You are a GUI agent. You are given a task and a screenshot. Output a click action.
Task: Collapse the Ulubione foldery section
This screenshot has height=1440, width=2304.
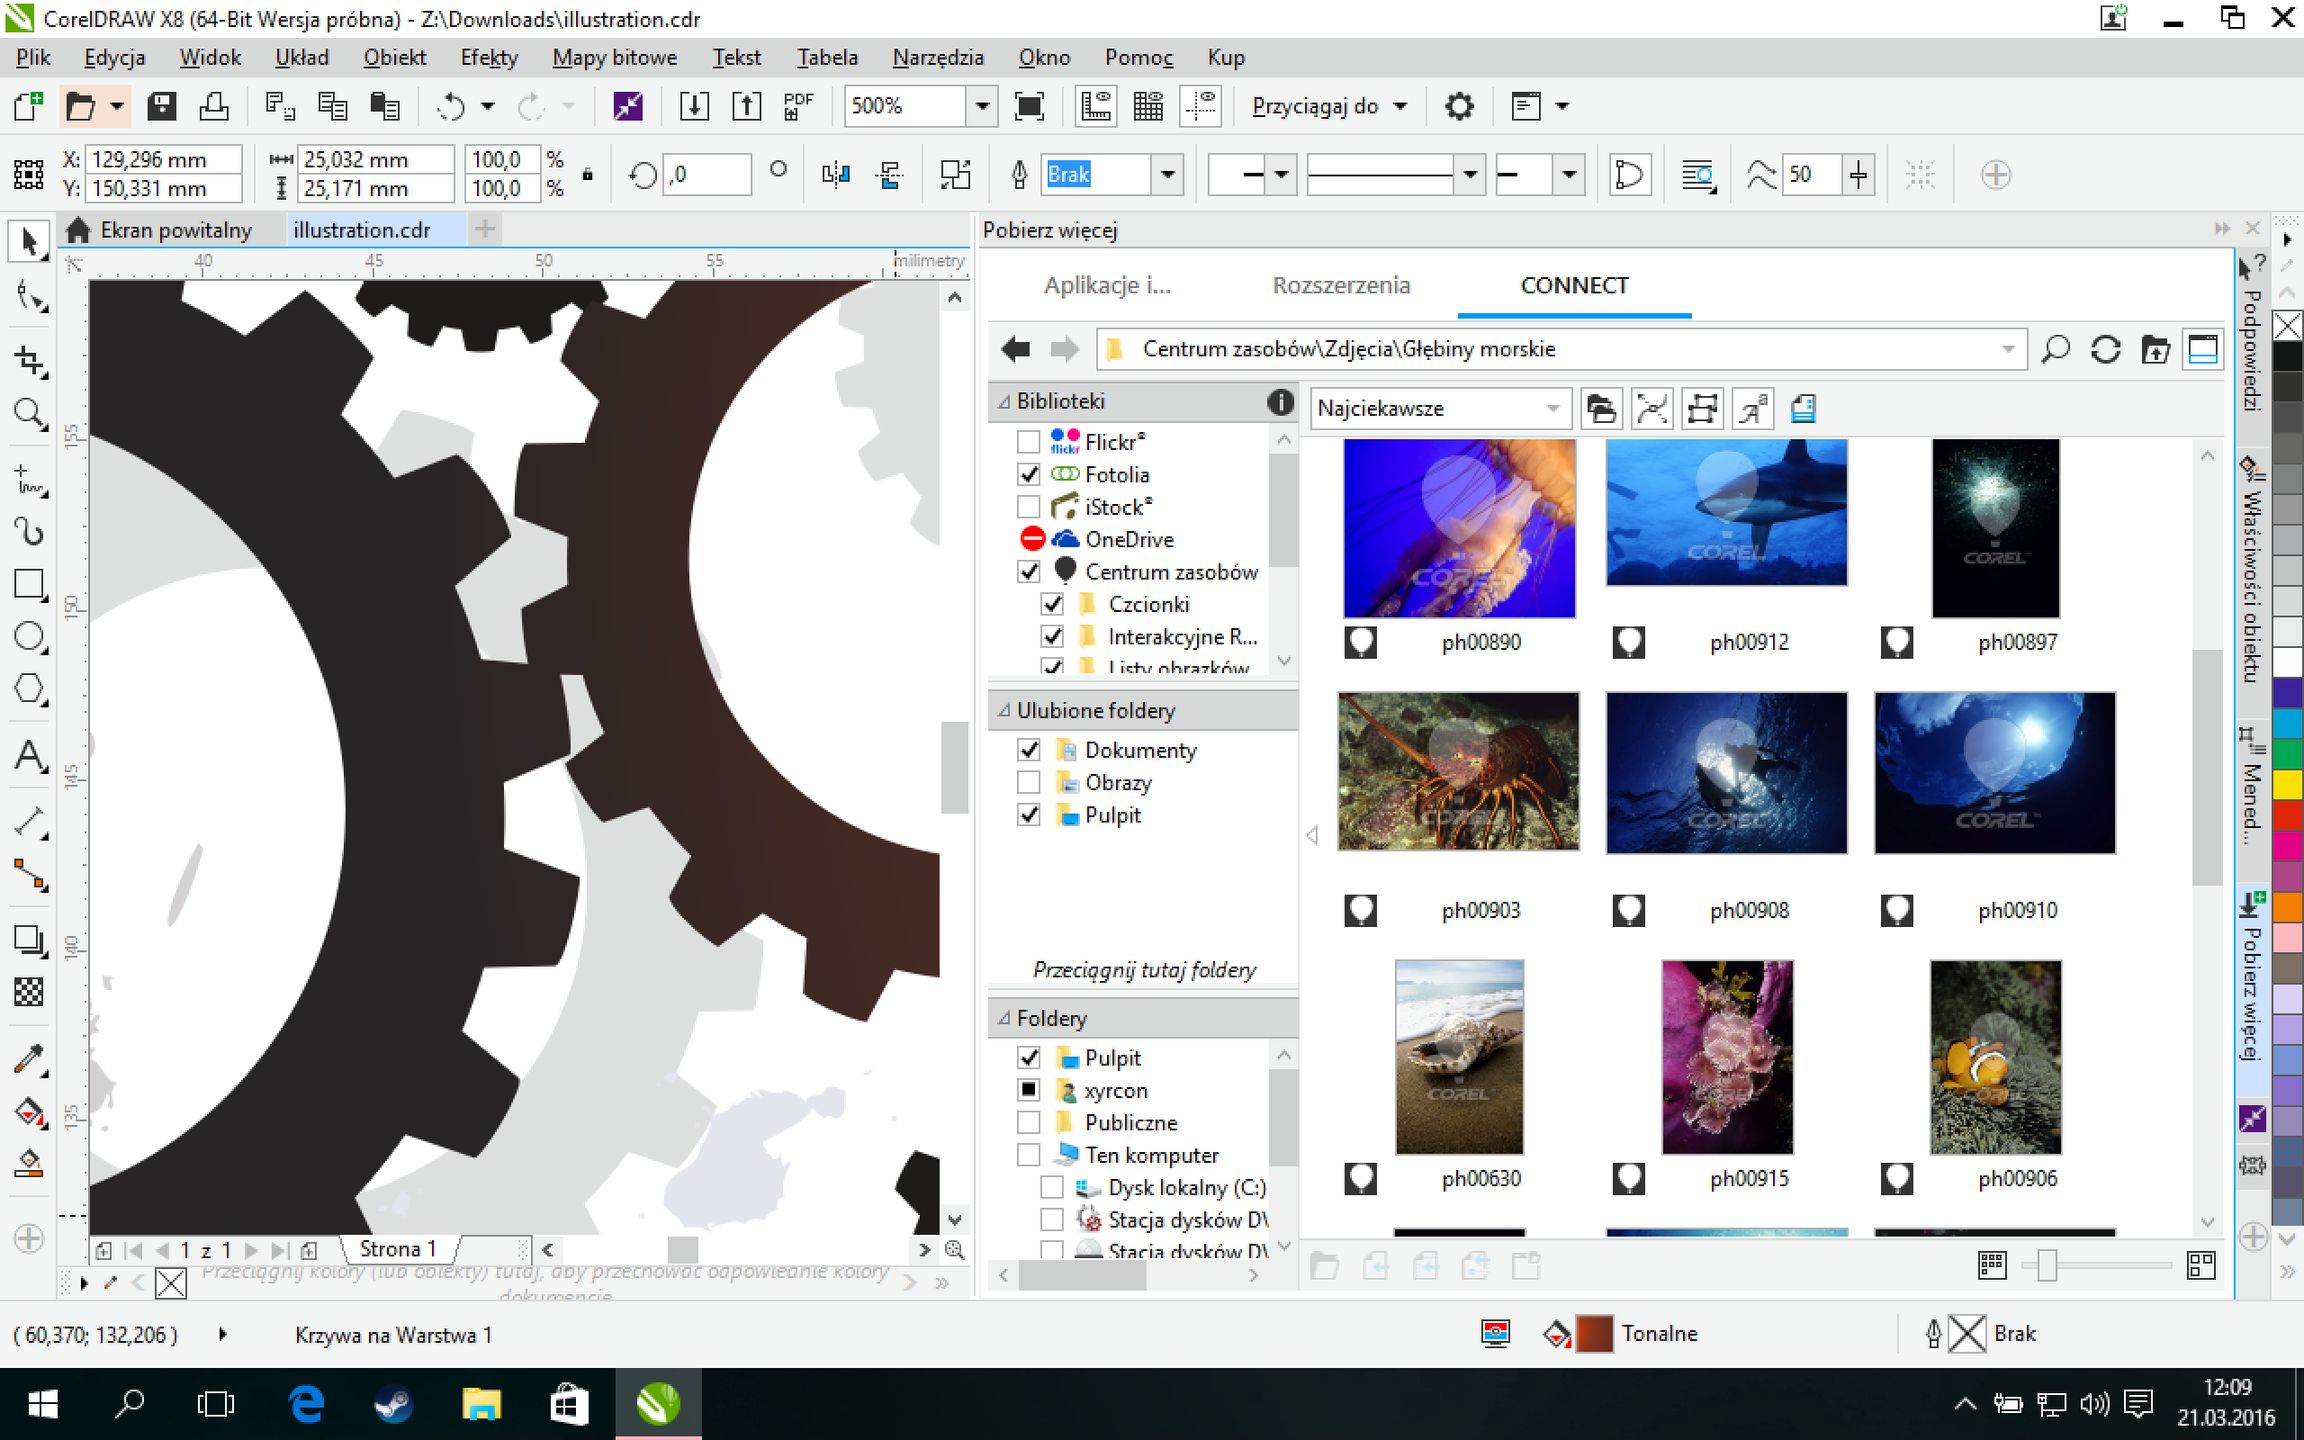[1004, 711]
